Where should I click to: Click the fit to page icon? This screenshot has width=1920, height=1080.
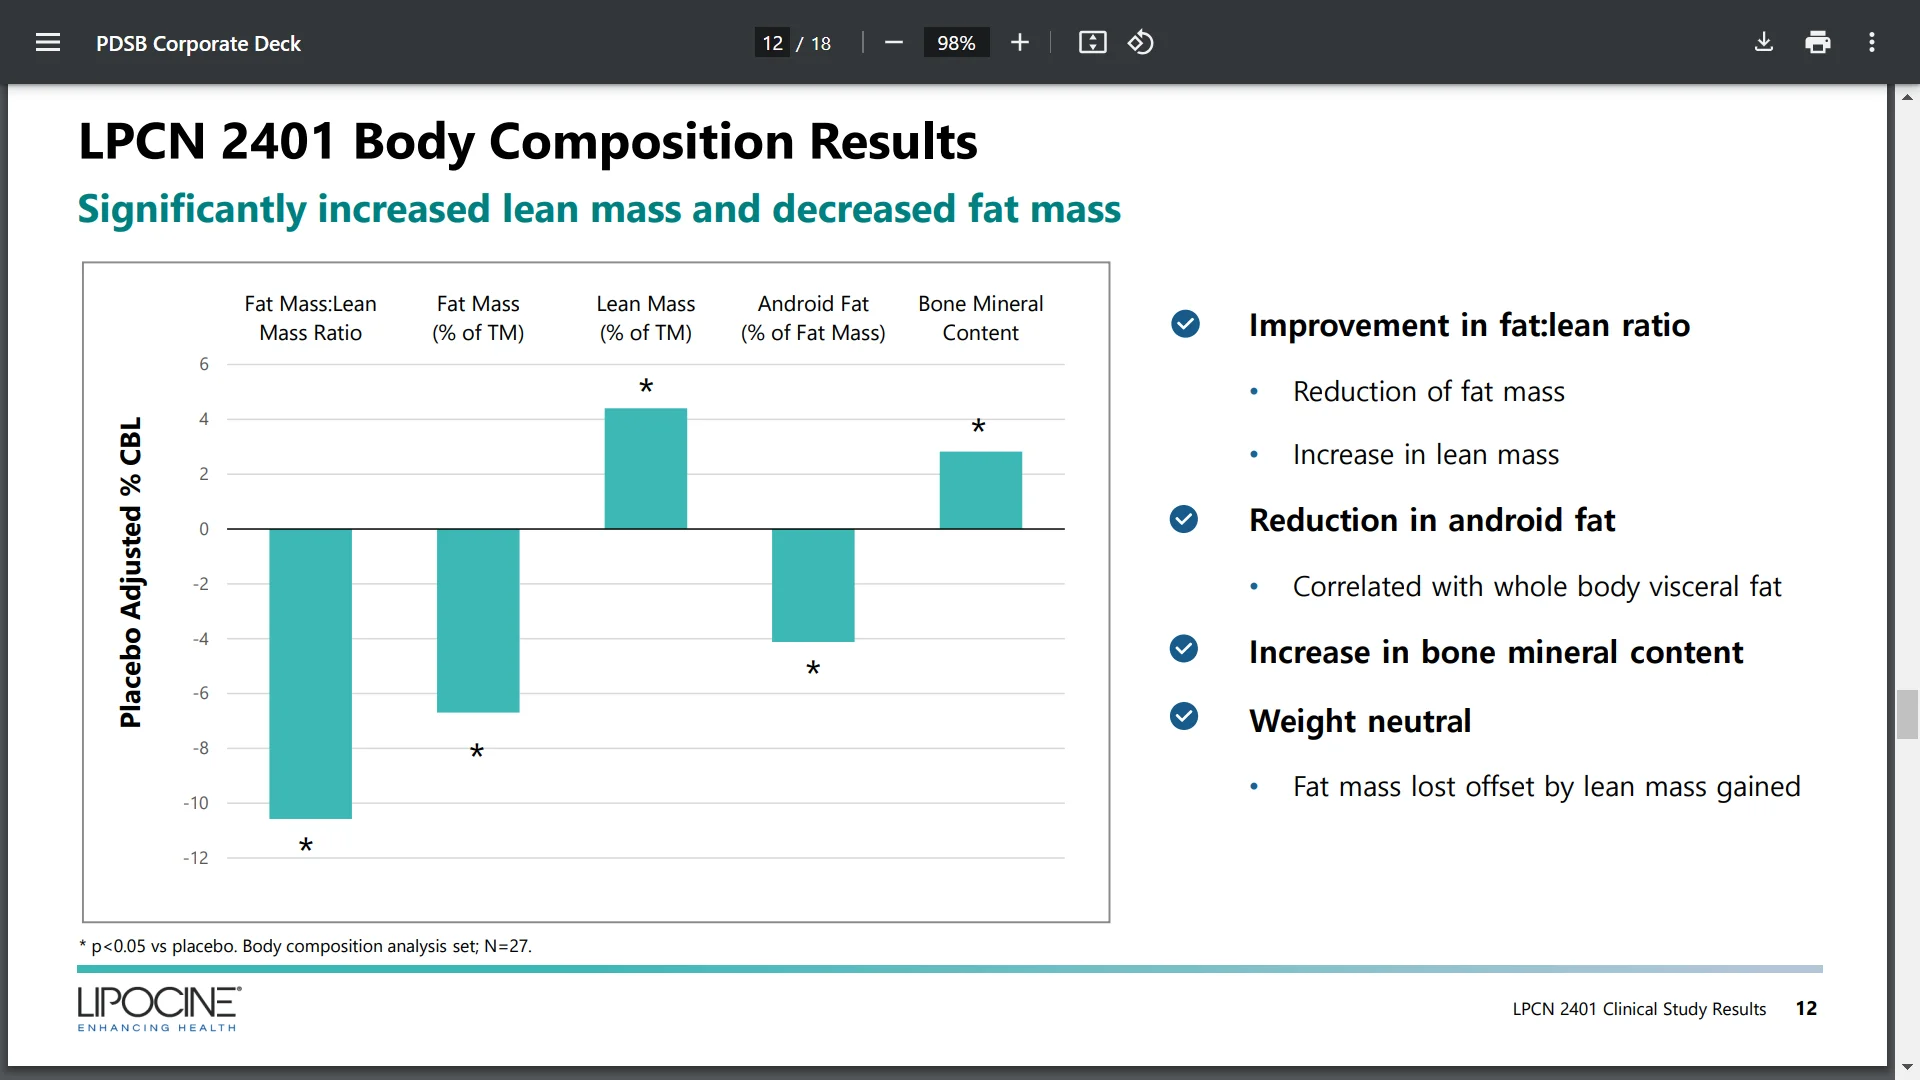click(1092, 42)
